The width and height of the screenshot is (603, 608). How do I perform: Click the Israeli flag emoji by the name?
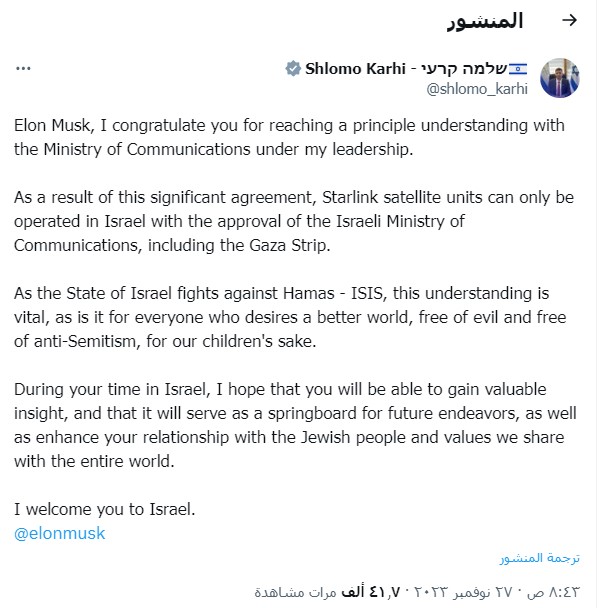tap(517, 69)
